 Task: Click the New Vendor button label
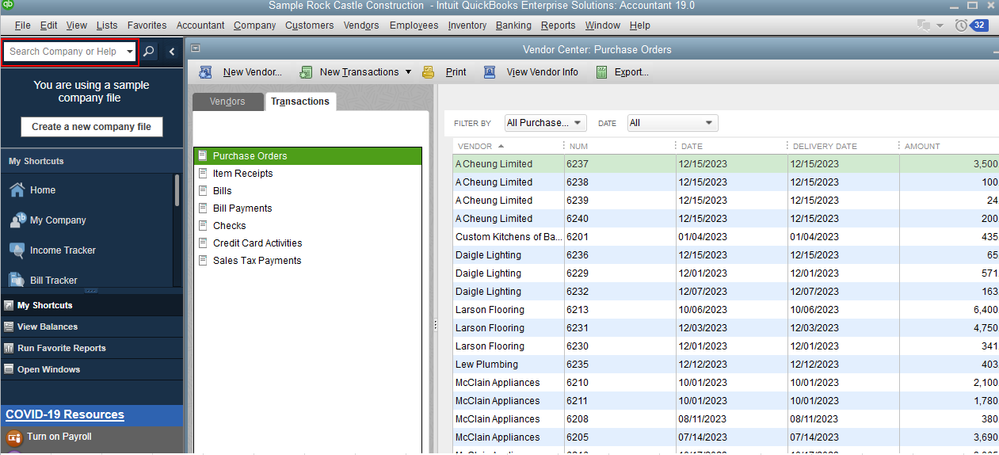click(252, 72)
